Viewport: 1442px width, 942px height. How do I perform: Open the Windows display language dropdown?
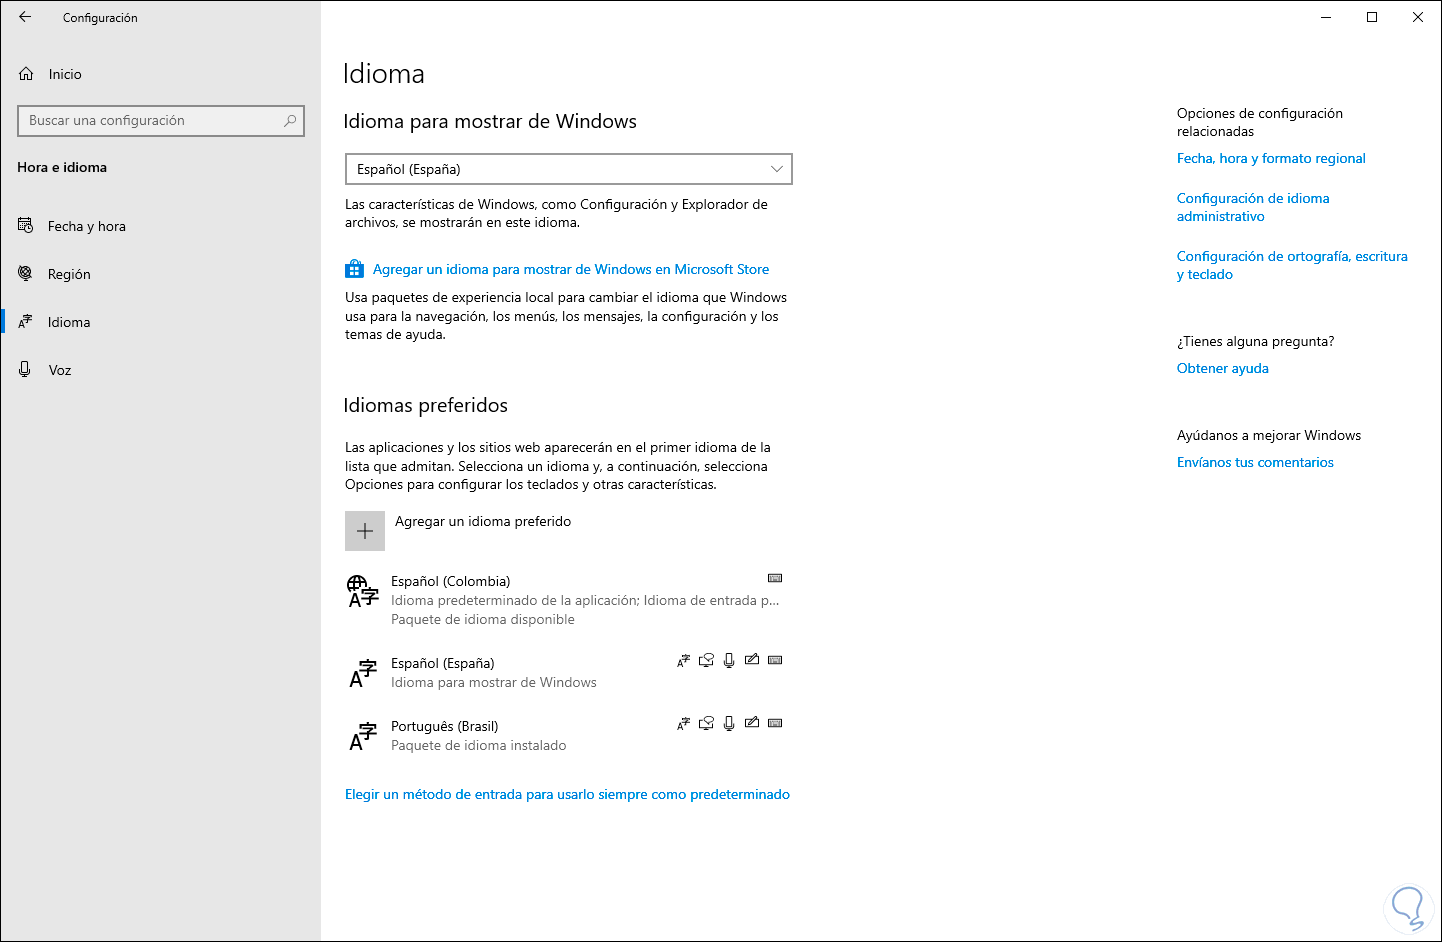click(567, 169)
